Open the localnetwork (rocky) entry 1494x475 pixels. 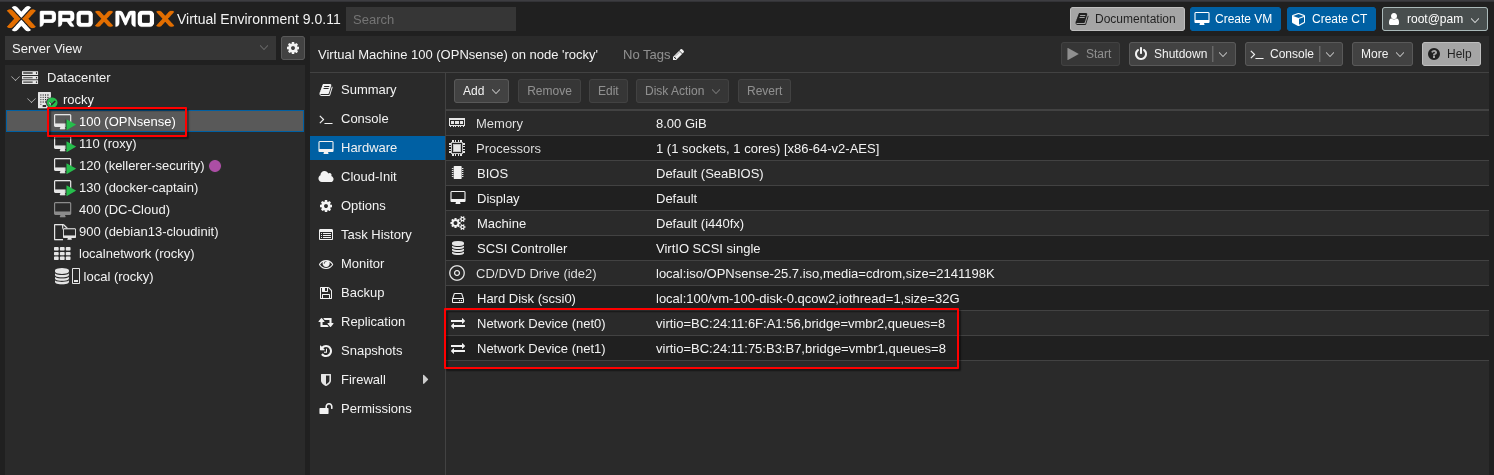[x=136, y=254]
